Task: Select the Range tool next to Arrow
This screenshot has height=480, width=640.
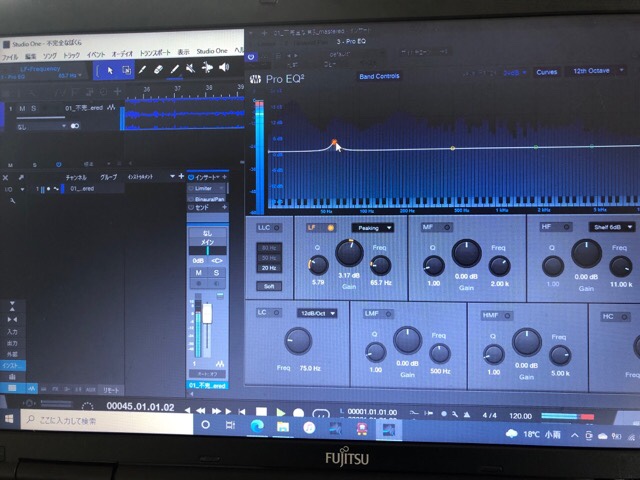Action: [127, 70]
